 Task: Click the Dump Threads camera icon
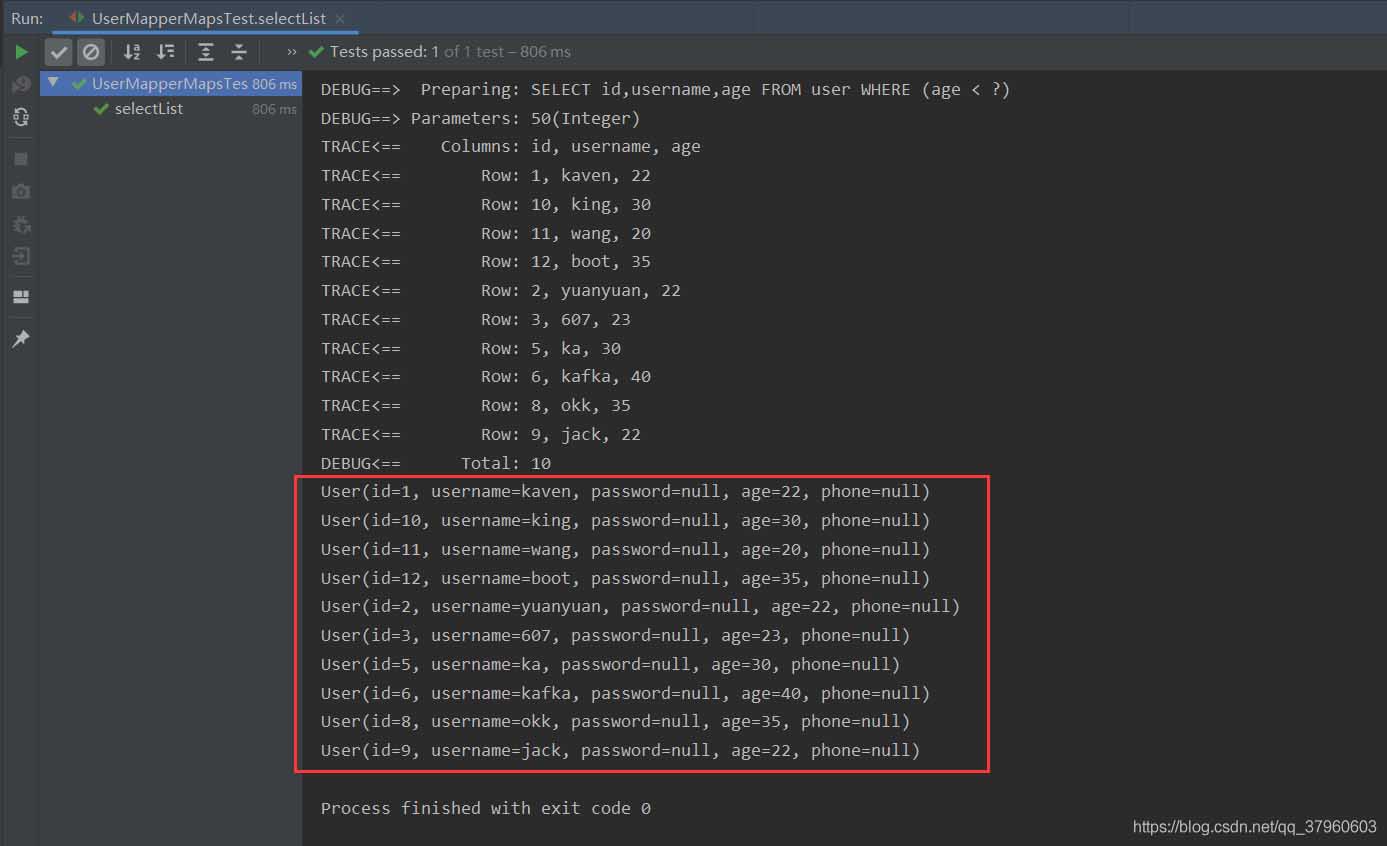pos(21,191)
